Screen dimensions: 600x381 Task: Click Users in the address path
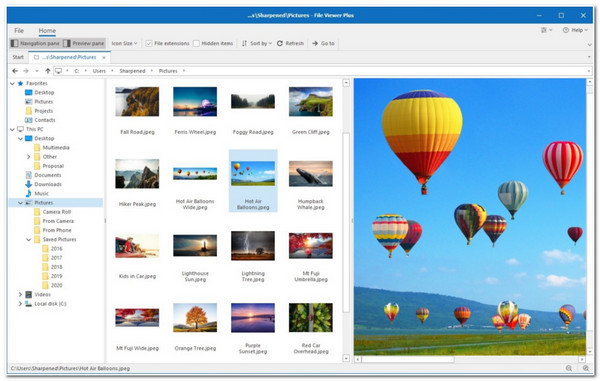99,71
